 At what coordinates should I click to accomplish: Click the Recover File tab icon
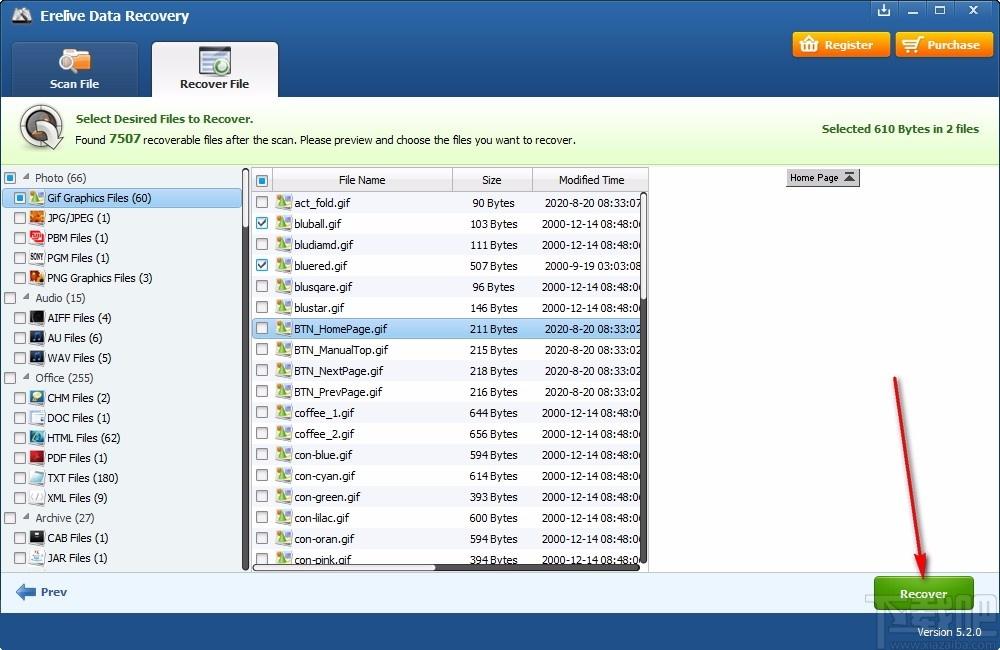(x=214, y=61)
